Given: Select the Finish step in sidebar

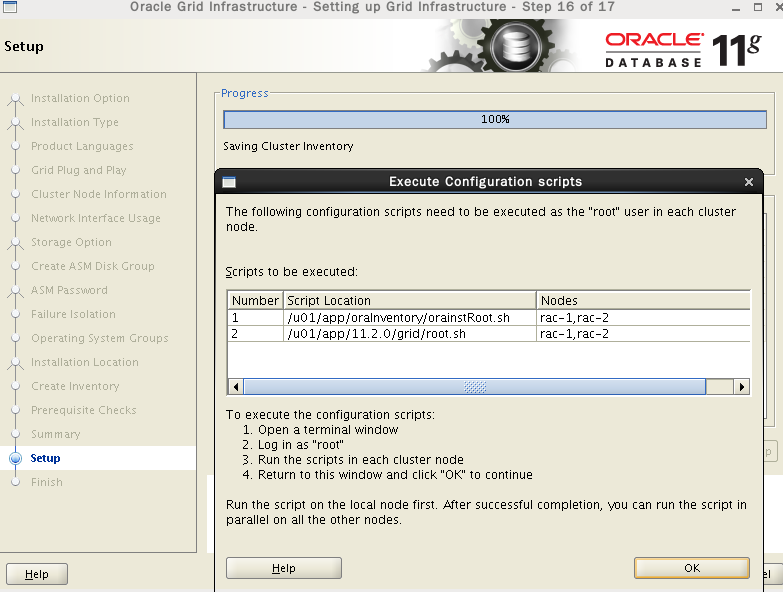Looking at the screenshot, I should tap(46, 482).
